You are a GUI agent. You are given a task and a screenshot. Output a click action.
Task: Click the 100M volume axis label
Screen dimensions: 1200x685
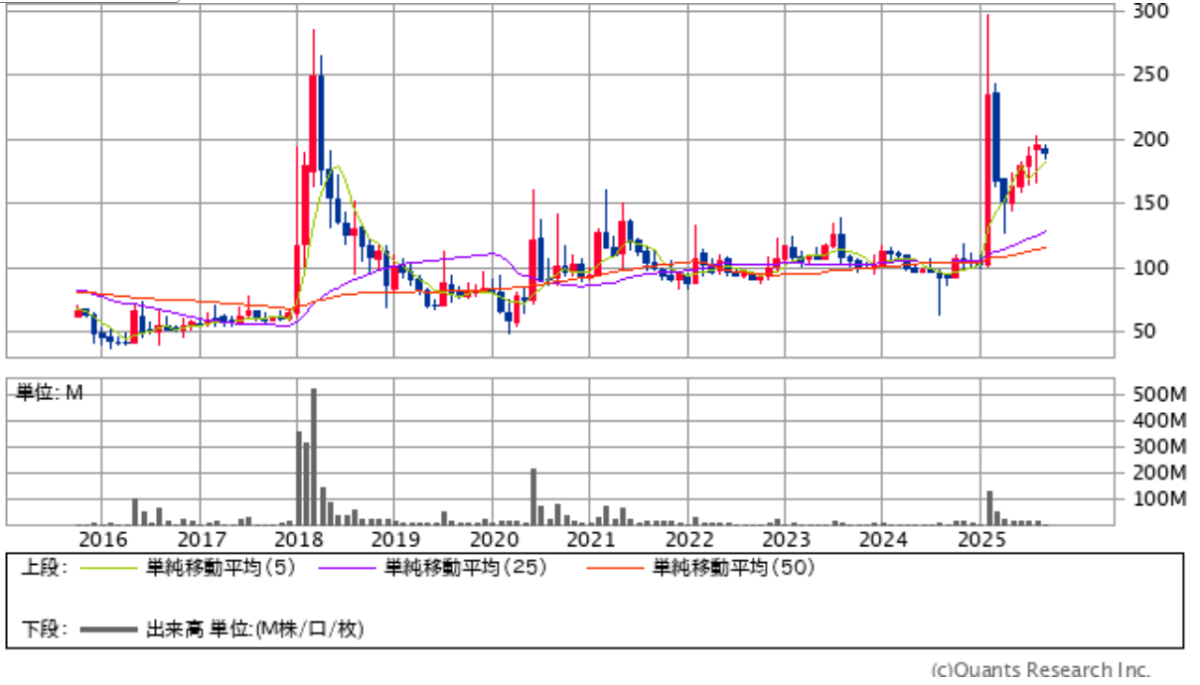pyautogui.click(x=1159, y=499)
